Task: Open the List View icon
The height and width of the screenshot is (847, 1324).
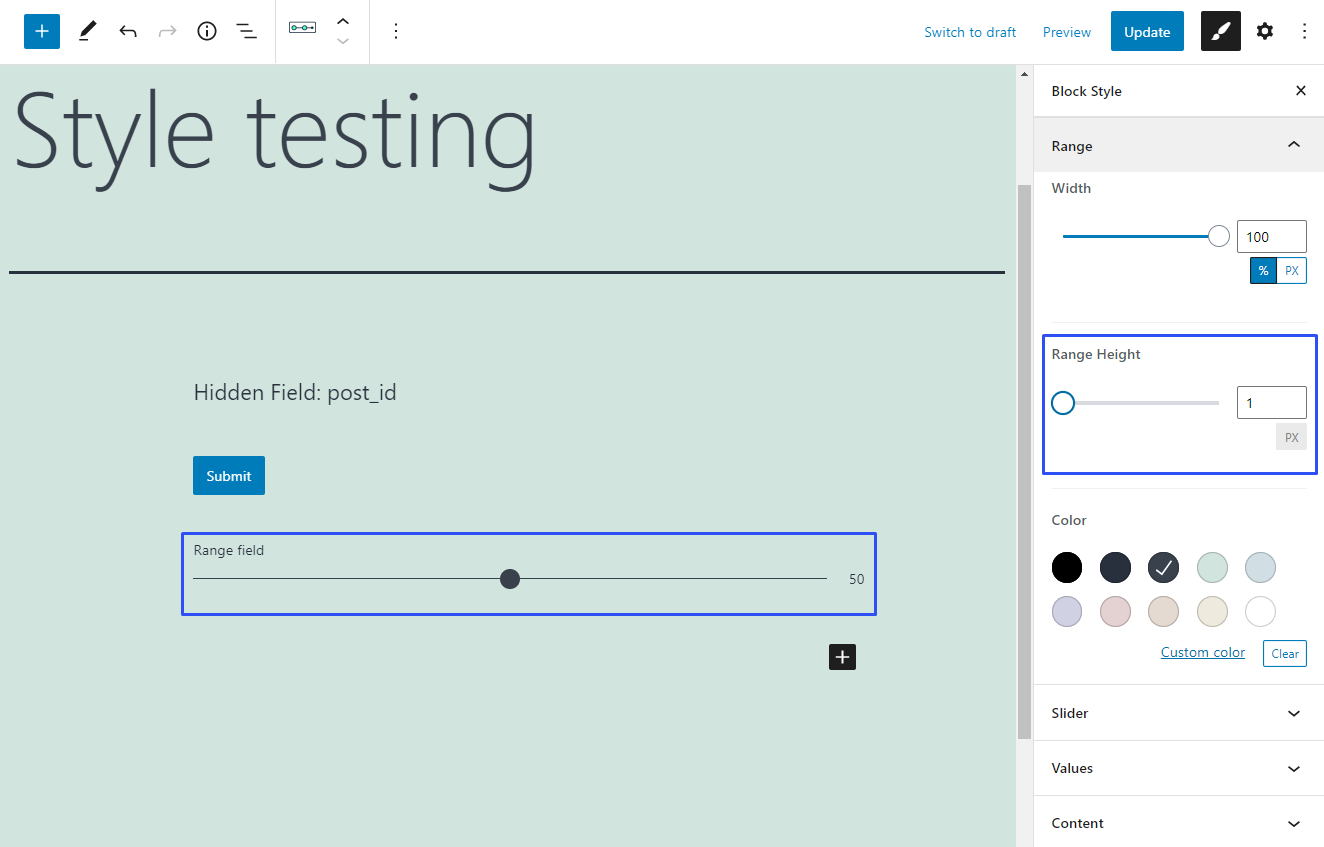Action: point(246,31)
